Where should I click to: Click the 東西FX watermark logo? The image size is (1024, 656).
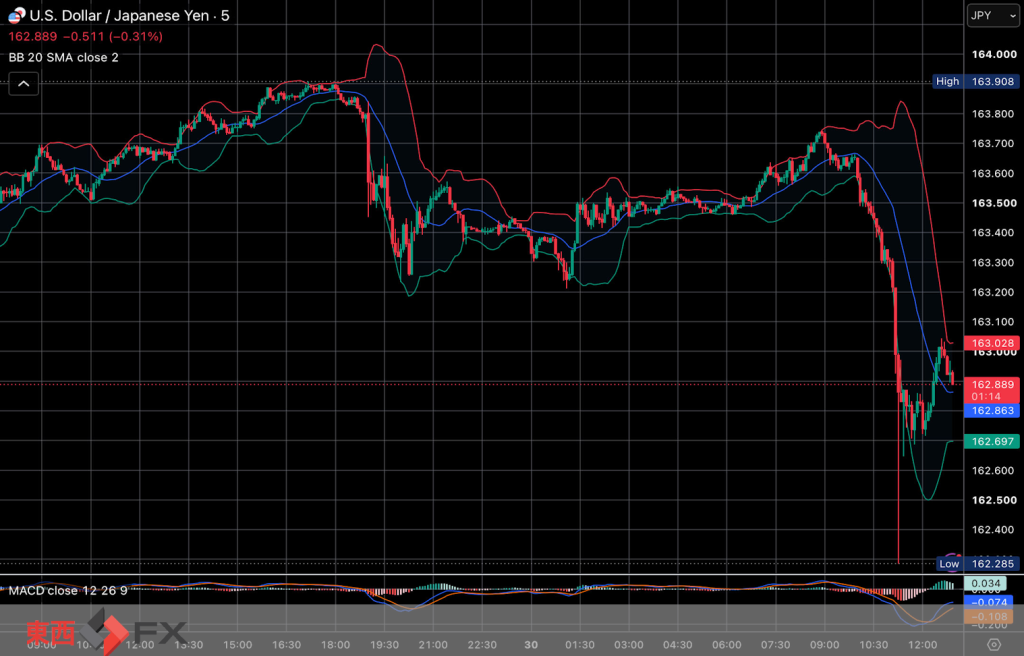tap(106, 631)
